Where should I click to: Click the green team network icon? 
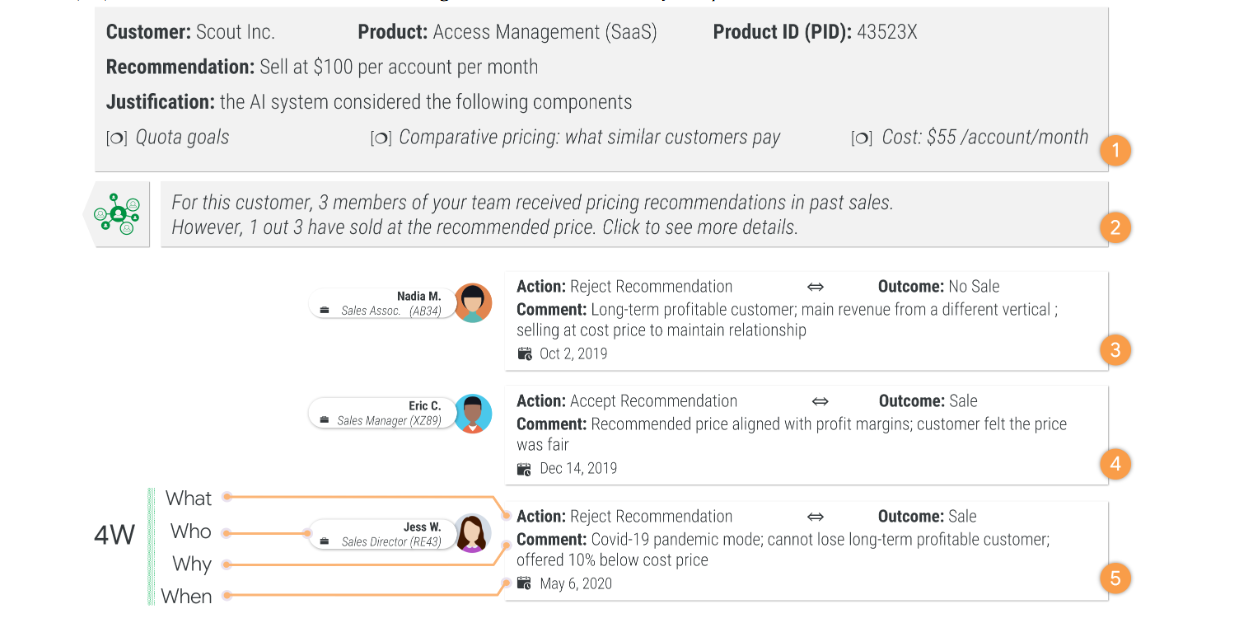click(x=117, y=213)
